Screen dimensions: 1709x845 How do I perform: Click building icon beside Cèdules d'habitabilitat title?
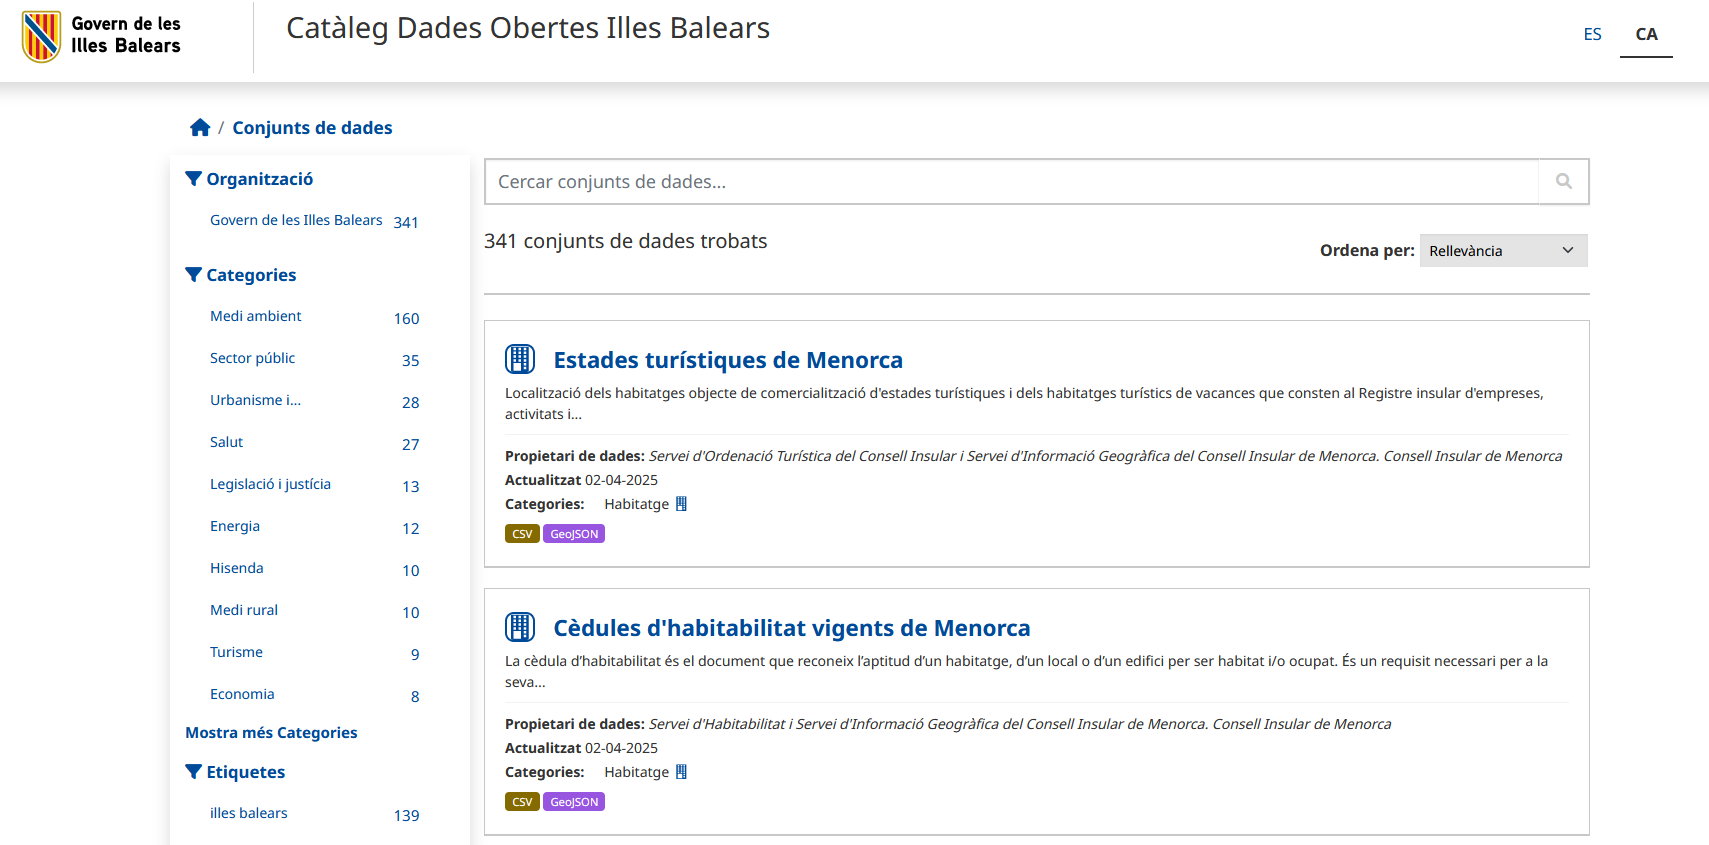(520, 627)
